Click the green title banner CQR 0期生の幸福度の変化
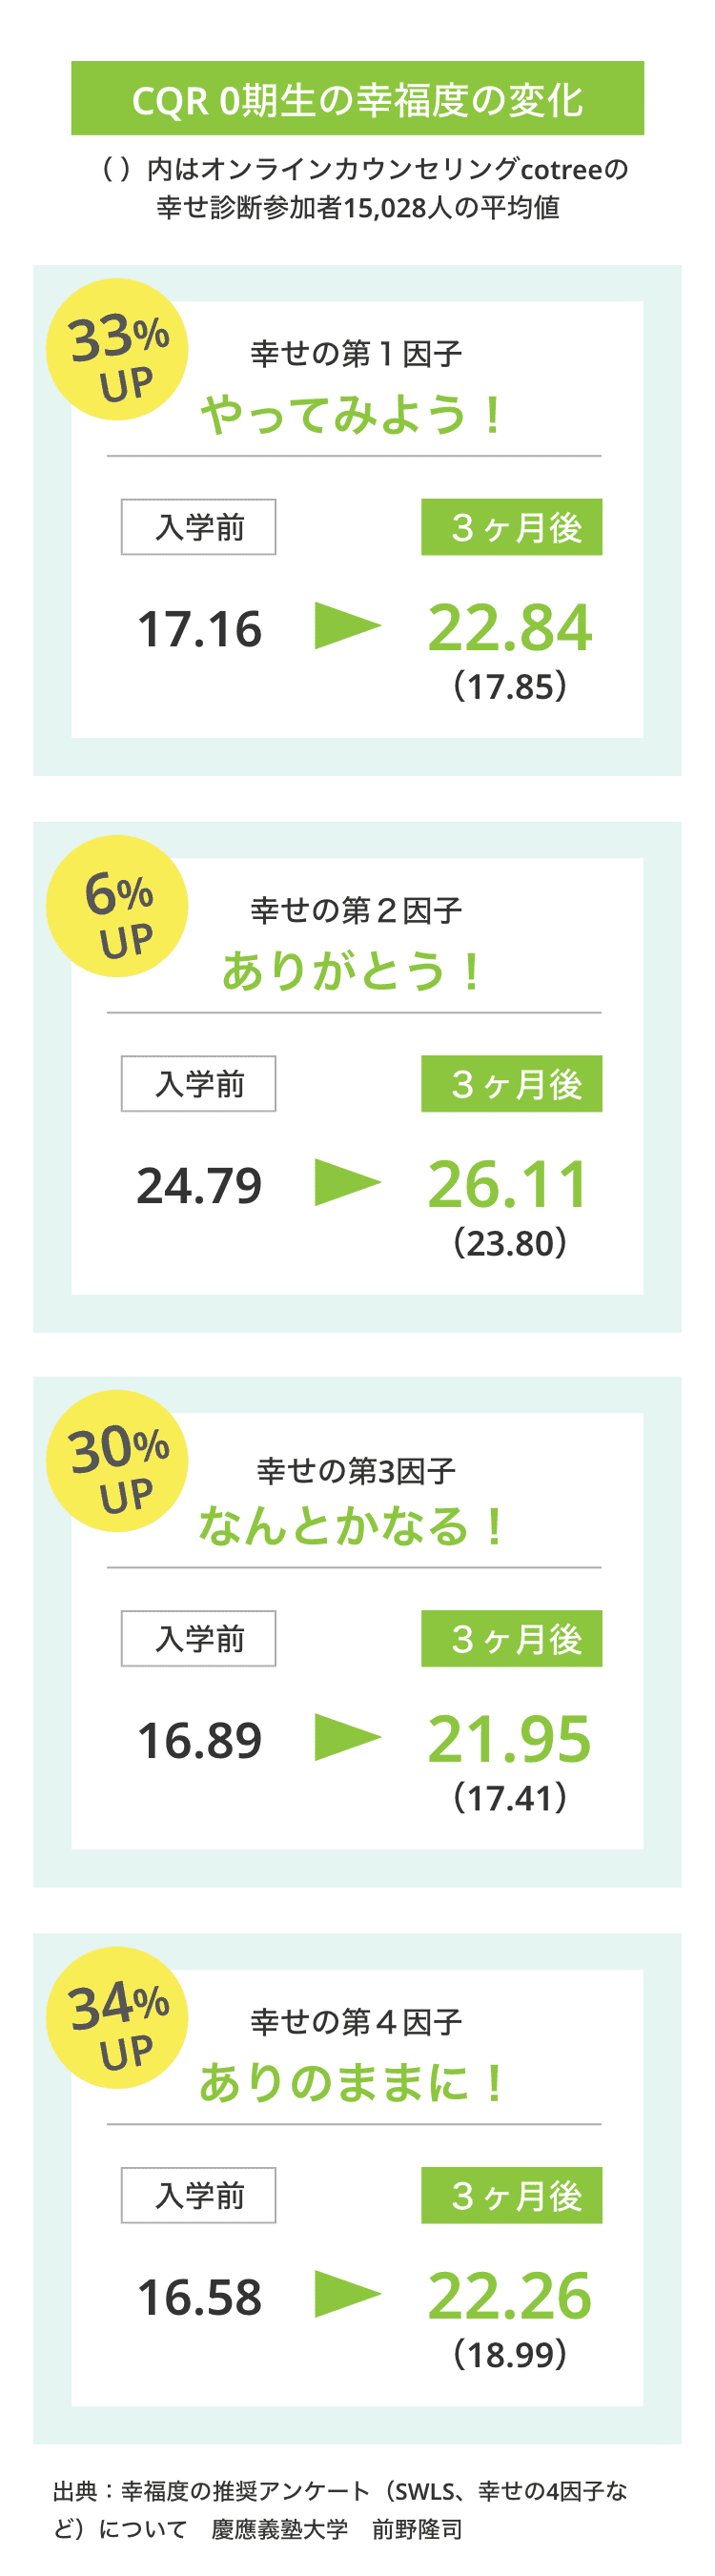Viewport: 715px width, 2576px height. click(x=357, y=99)
